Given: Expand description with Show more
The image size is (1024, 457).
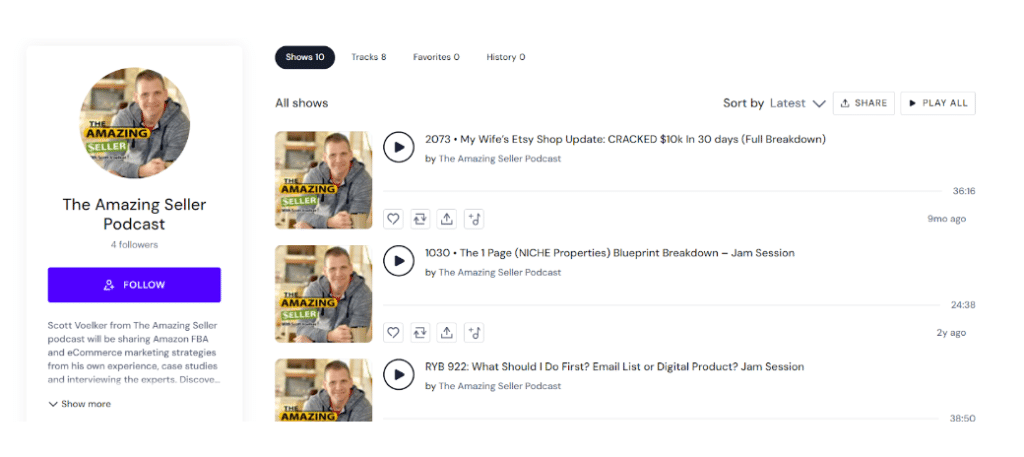Looking at the screenshot, I should tap(79, 404).
